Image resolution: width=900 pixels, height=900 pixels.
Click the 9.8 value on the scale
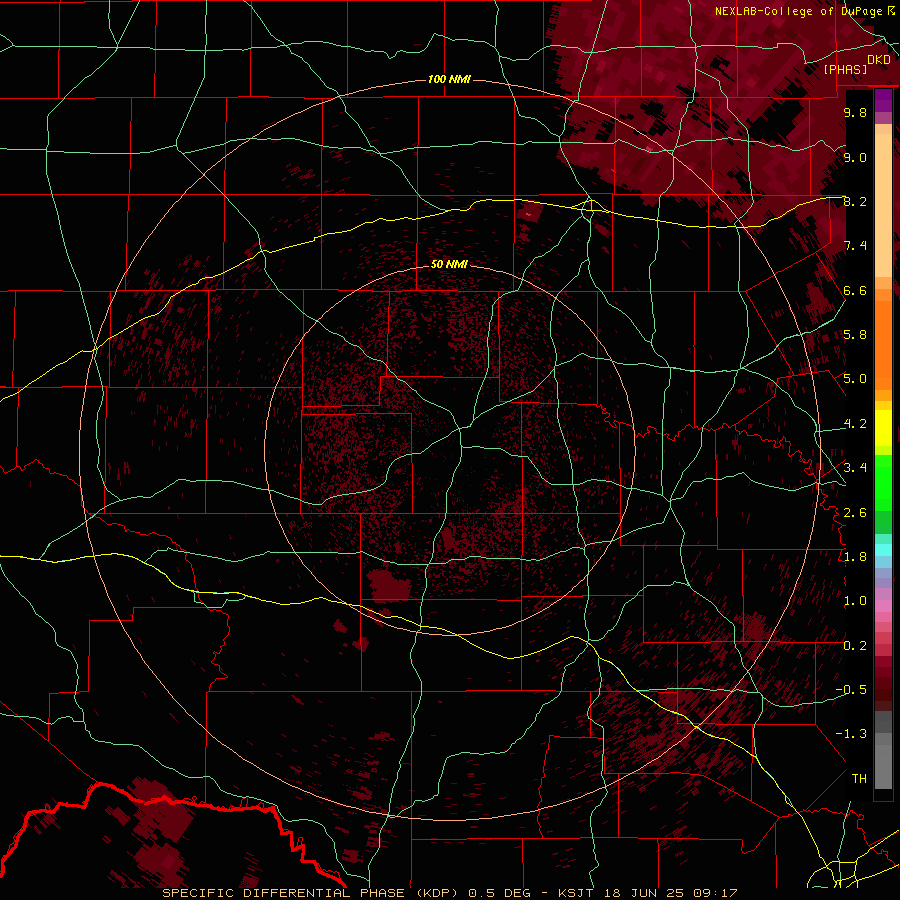pyautogui.click(x=855, y=113)
